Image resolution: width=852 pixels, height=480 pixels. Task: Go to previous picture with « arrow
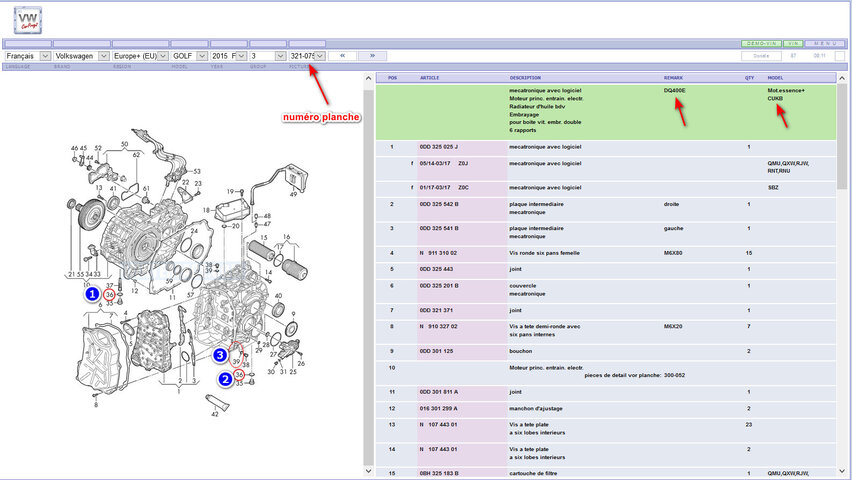click(x=342, y=55)
